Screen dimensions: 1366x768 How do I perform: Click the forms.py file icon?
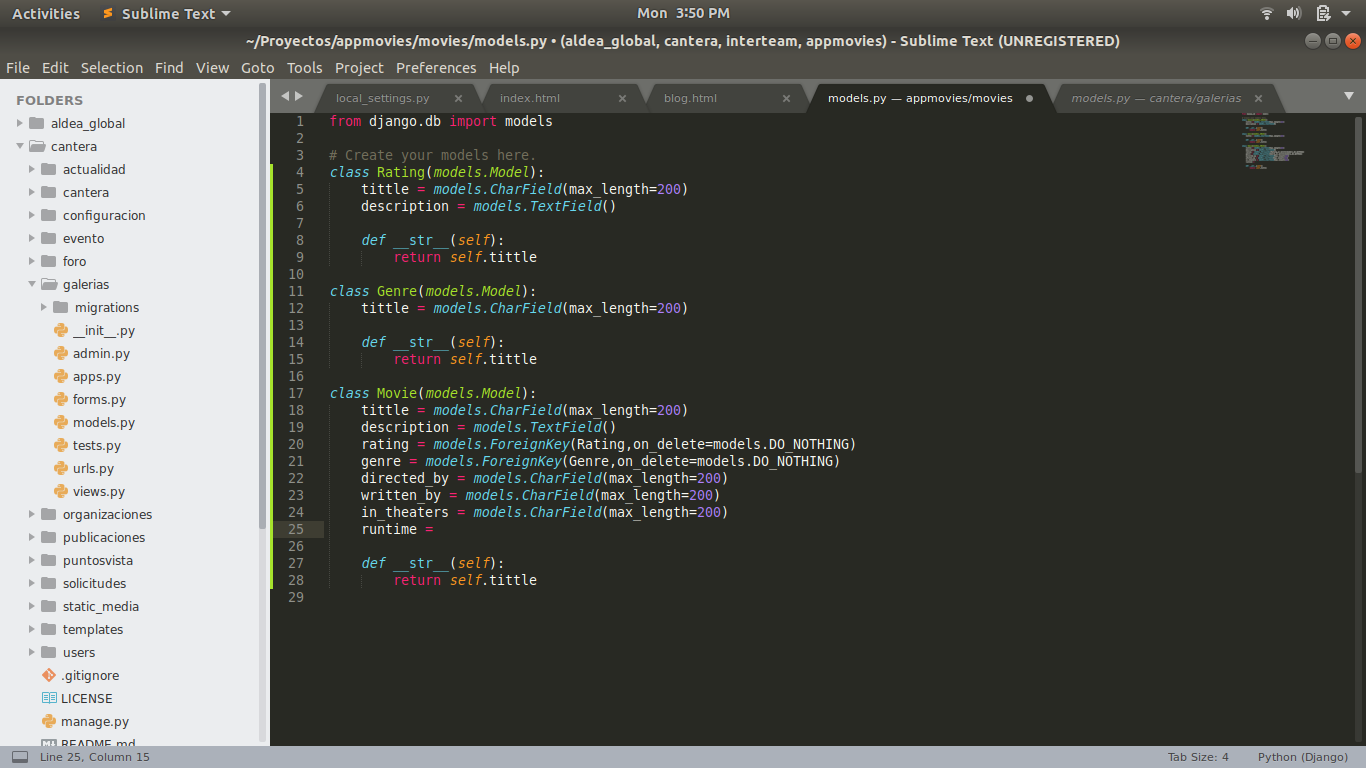pos(61,400)
